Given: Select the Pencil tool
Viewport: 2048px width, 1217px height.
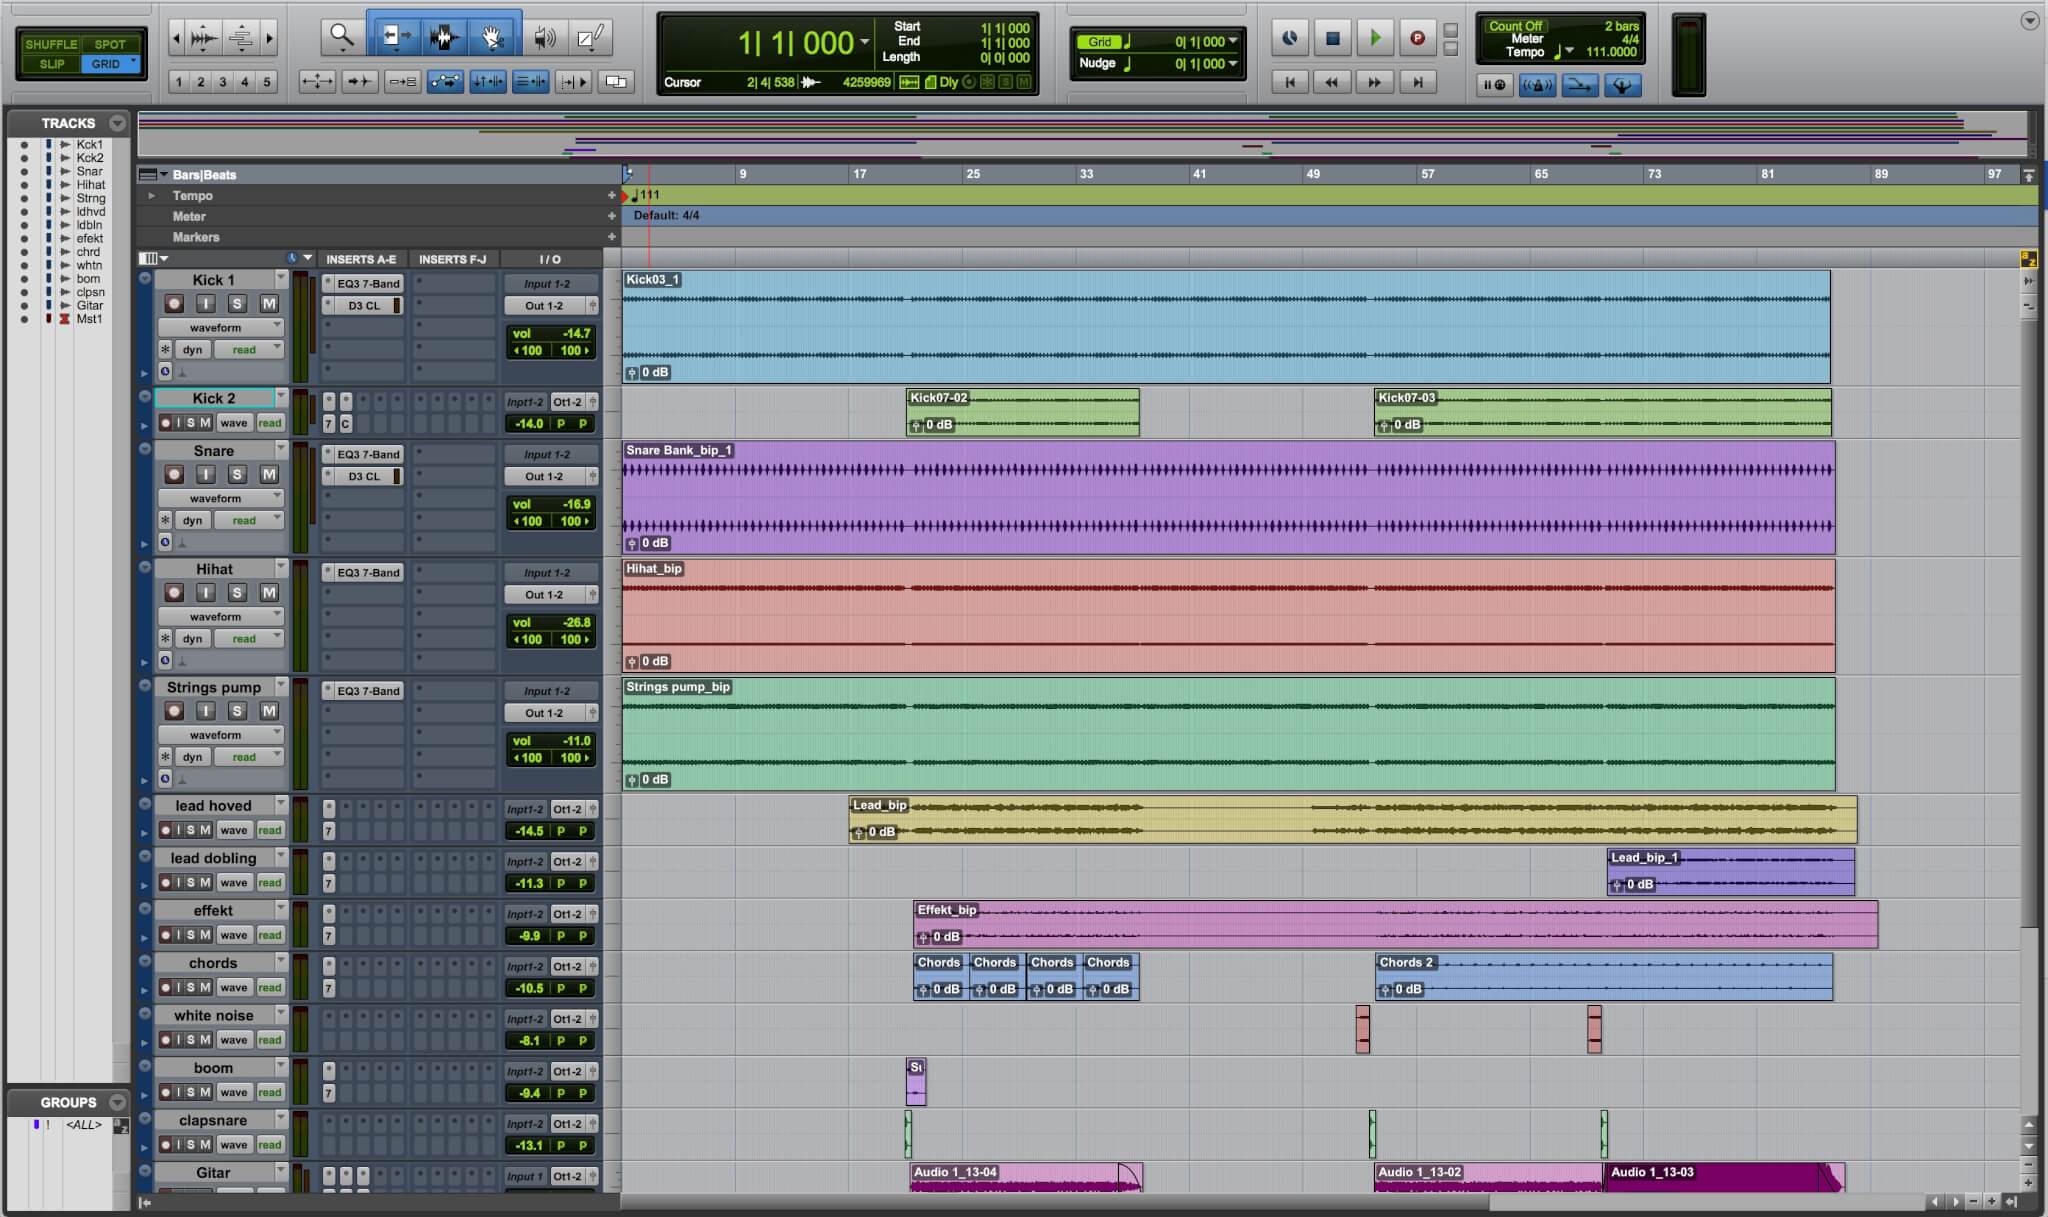Looking at the screenshot, I should tap(590, 37).
